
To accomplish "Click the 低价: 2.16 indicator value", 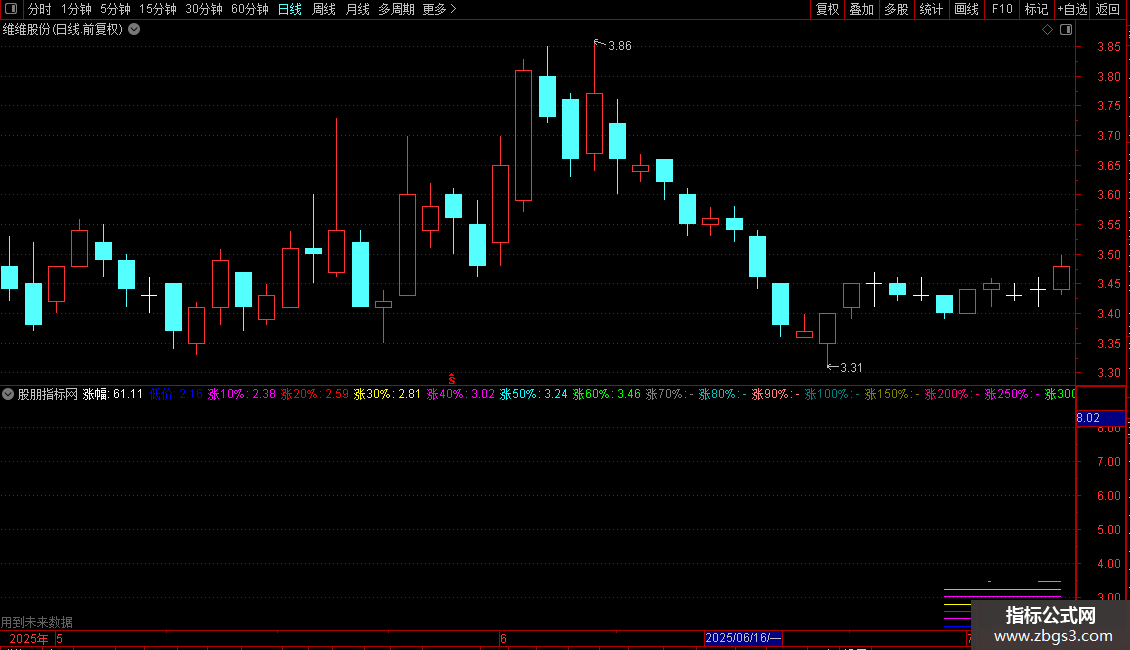I will coord(176,394).
